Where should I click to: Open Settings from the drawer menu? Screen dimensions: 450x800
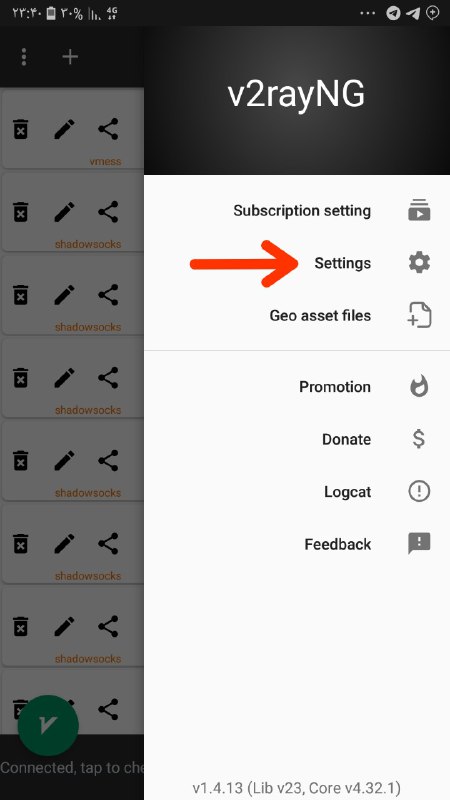tap(296, 263)
